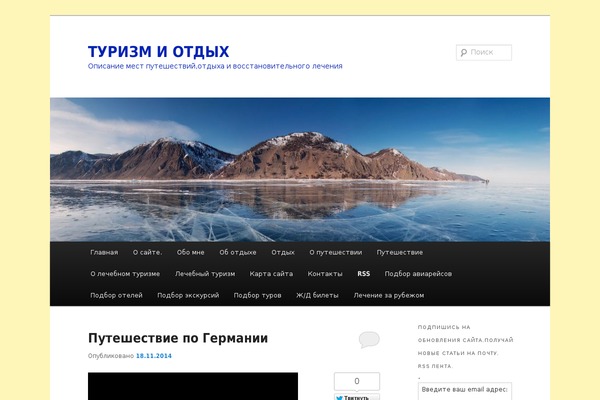Click the RSS menu item
Screen dimensions: 600x400
click(x=364, y=274)
